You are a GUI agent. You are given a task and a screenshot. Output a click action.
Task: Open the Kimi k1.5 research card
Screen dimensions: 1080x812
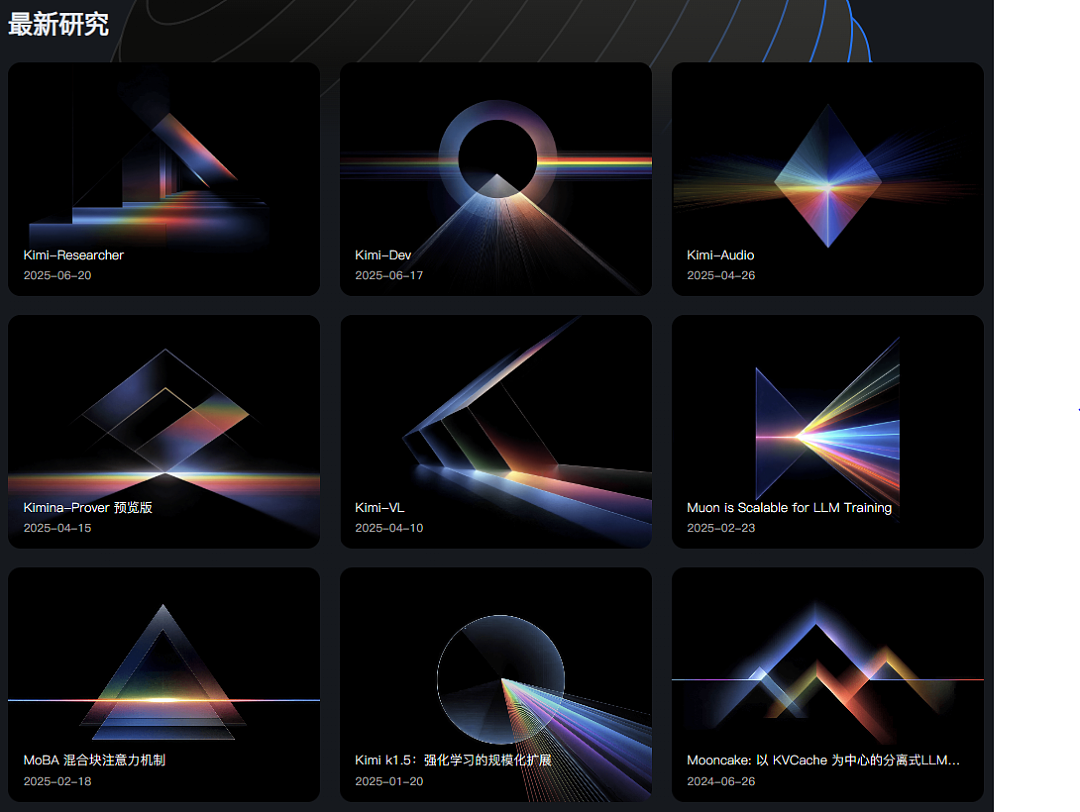tap(496, 685)
